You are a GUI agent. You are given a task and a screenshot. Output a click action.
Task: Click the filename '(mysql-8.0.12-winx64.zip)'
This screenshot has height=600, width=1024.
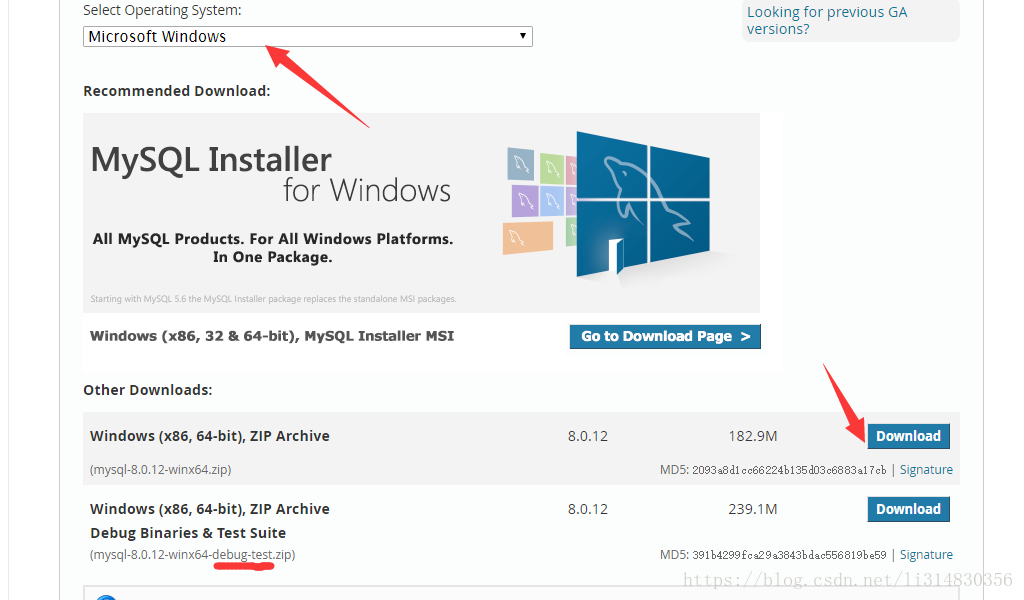click(161, 469)
